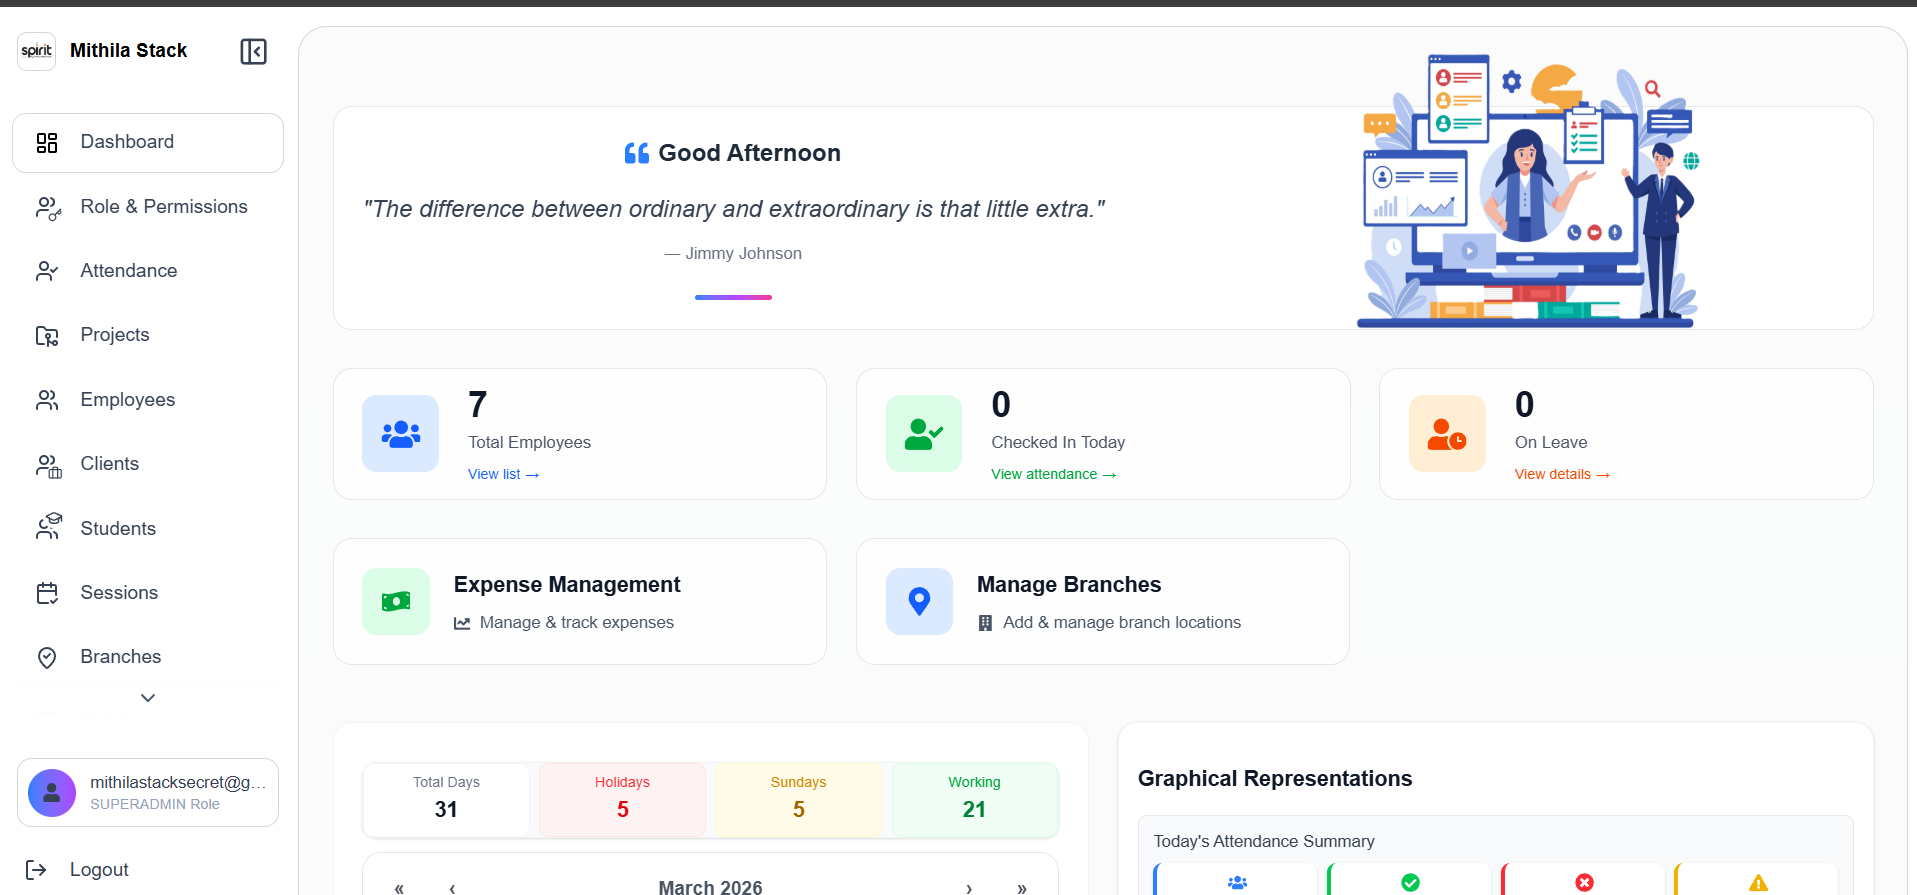Go to the Attendance page
Image resolution: width=1917 pixels, height=895 pixels.
point(148,271)
